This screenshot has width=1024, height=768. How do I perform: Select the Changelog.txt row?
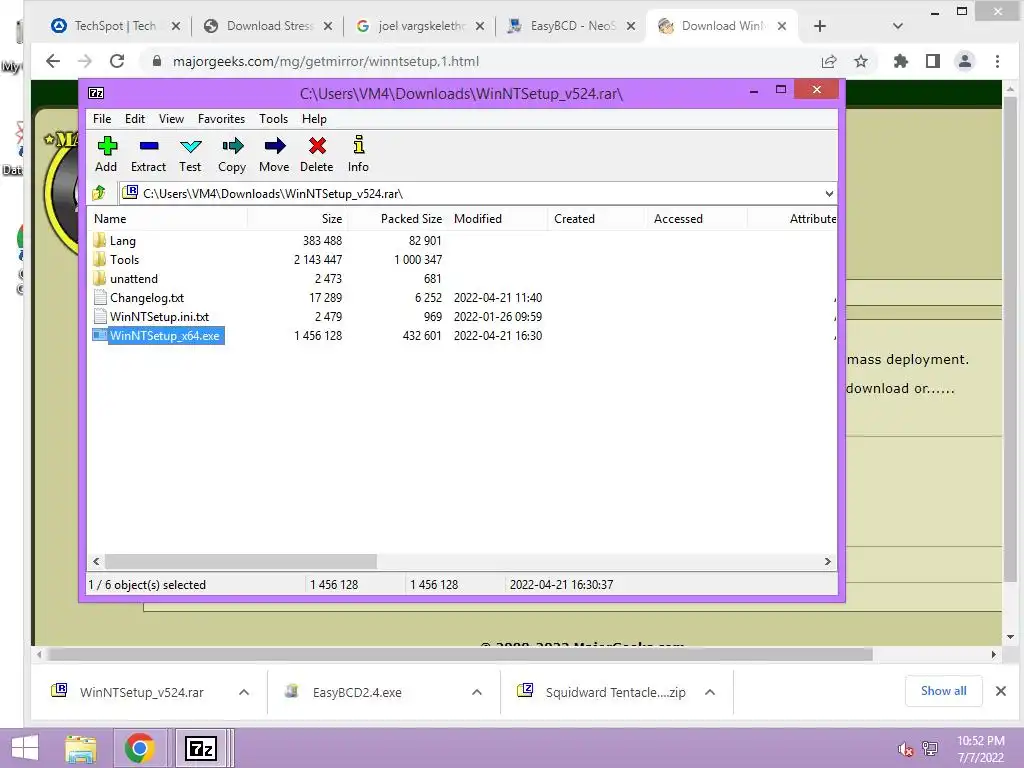(462, 297)
